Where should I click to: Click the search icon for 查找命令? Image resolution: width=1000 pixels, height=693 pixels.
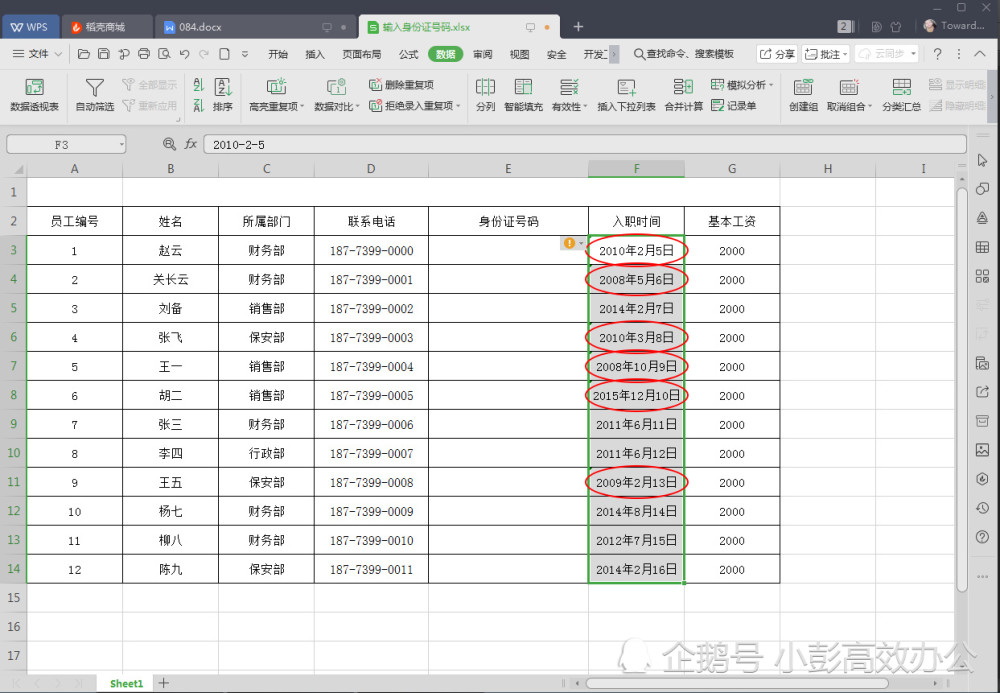pos(638,54)
